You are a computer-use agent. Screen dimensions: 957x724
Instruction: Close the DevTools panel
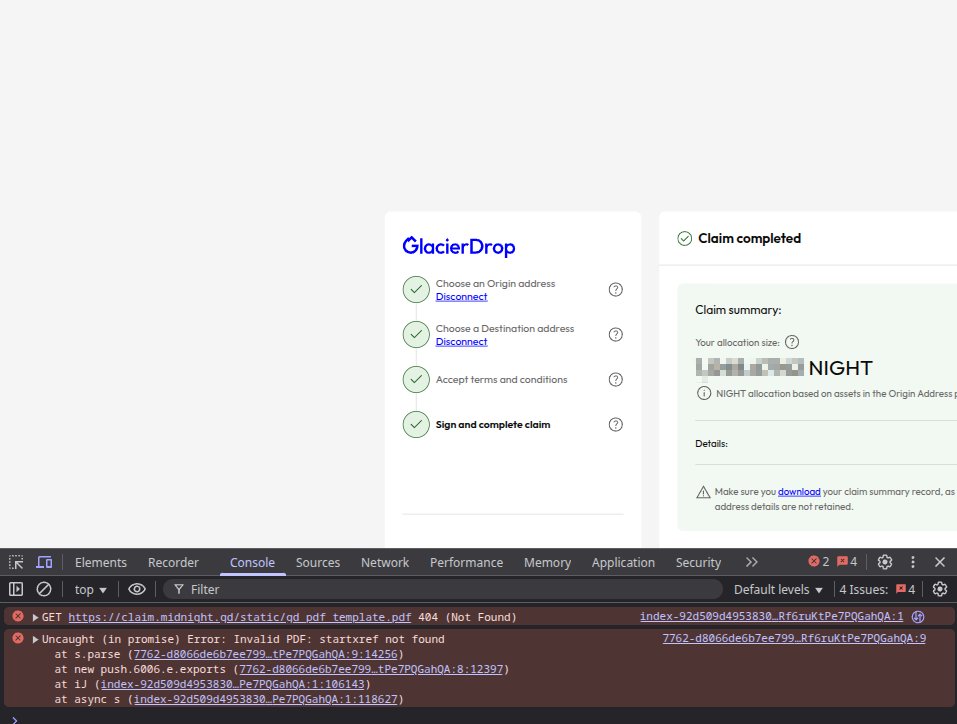940,562
